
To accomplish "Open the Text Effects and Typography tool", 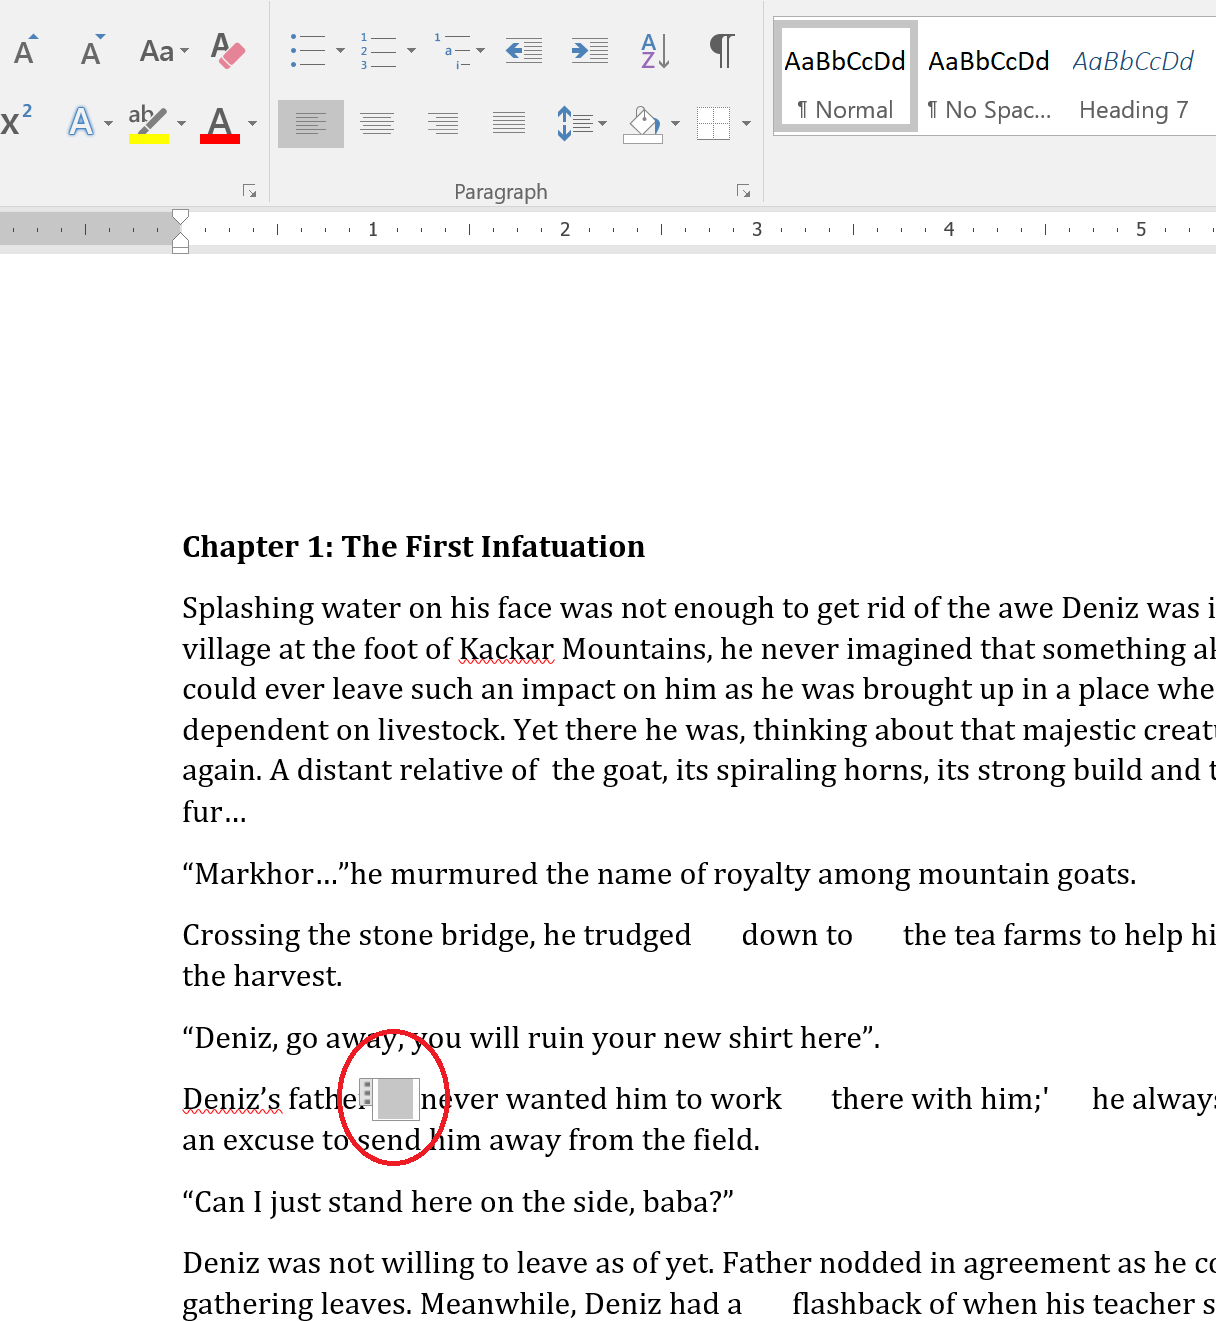I will click(80, 120).
